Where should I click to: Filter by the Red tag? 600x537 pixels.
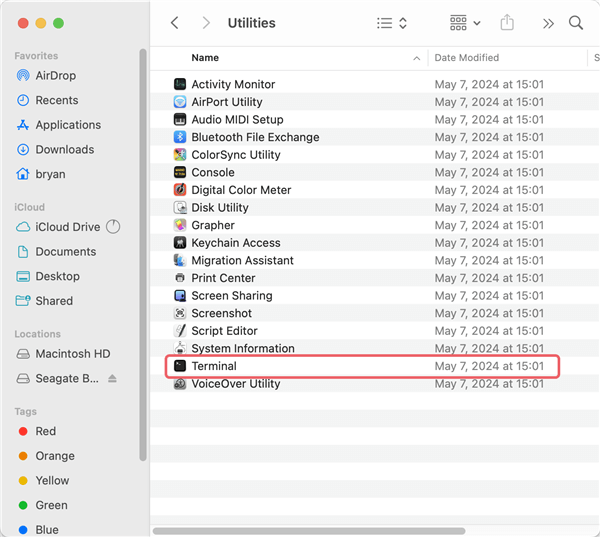[37, 431]
